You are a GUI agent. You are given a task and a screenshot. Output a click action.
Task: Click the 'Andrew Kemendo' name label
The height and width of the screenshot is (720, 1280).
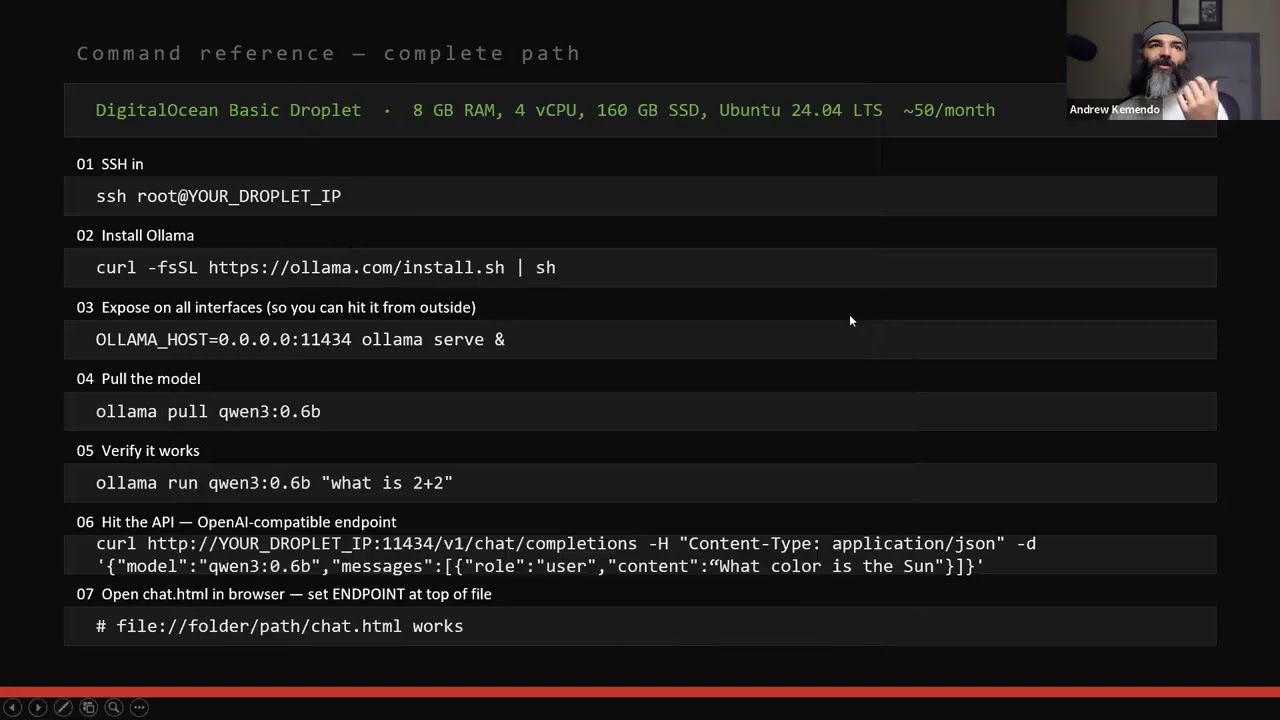pyautogui.click(x=1114, y=110)
